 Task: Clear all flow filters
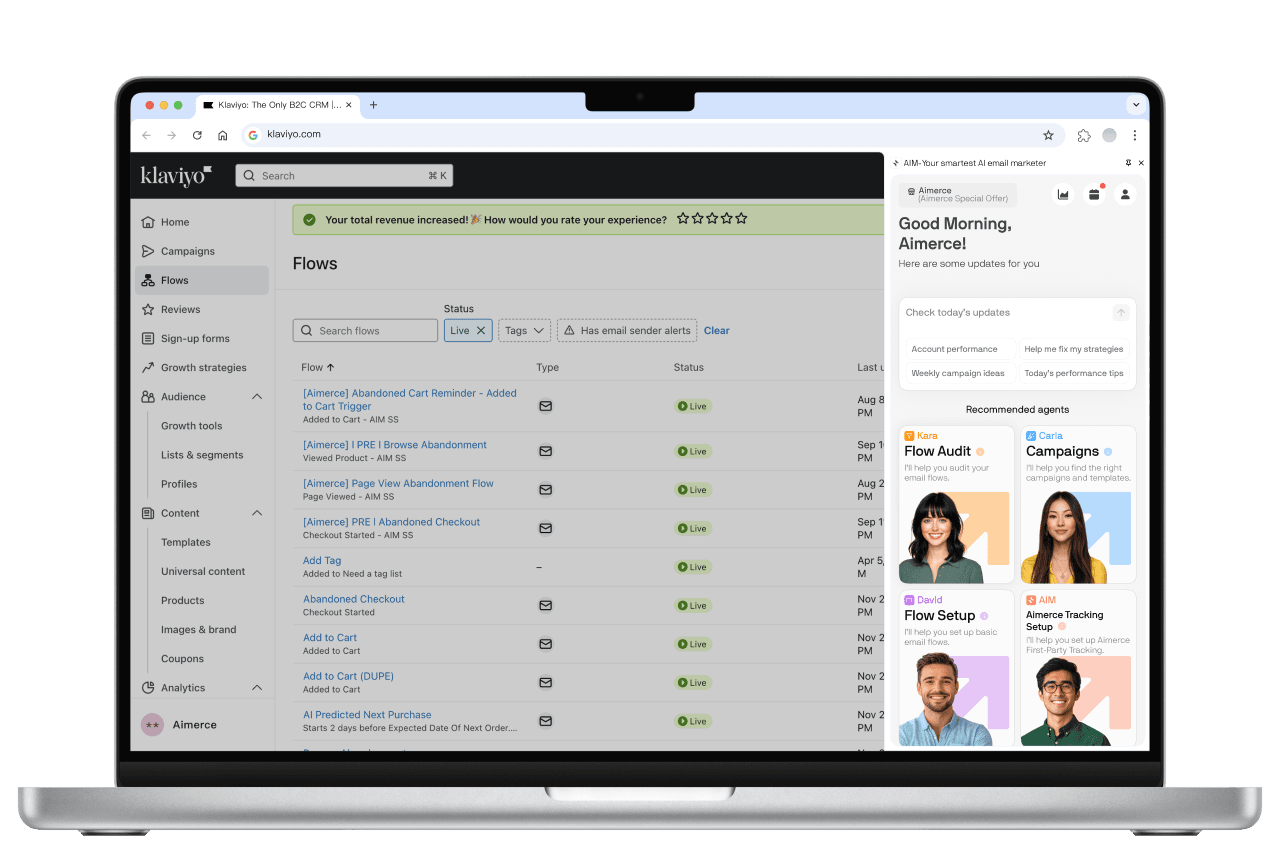pyautogui.click(x=717, y=330)
